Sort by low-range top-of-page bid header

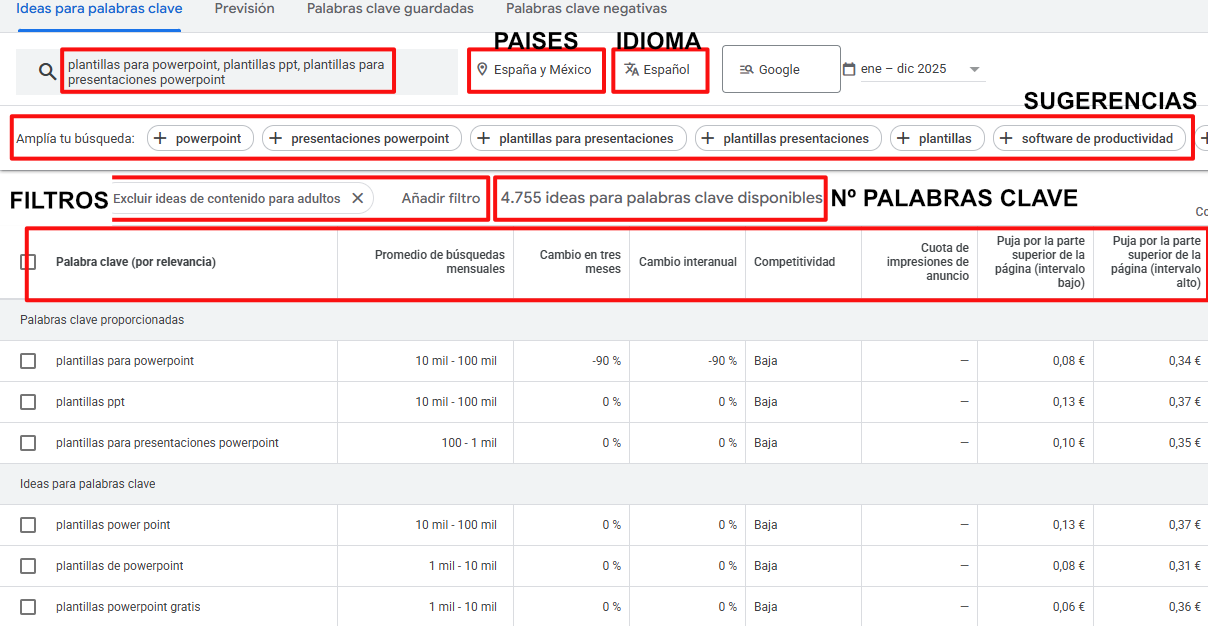coord(1041,262)
